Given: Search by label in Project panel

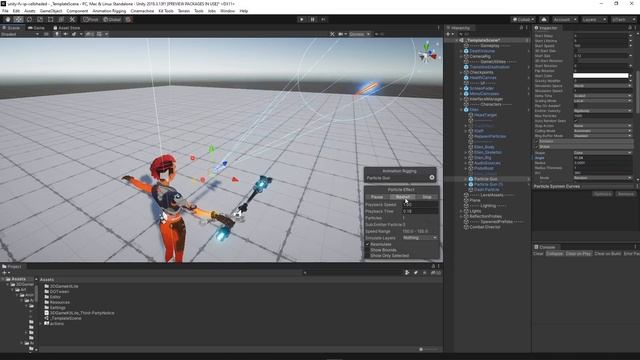Looking at the screenshot, I should point(416,273).
